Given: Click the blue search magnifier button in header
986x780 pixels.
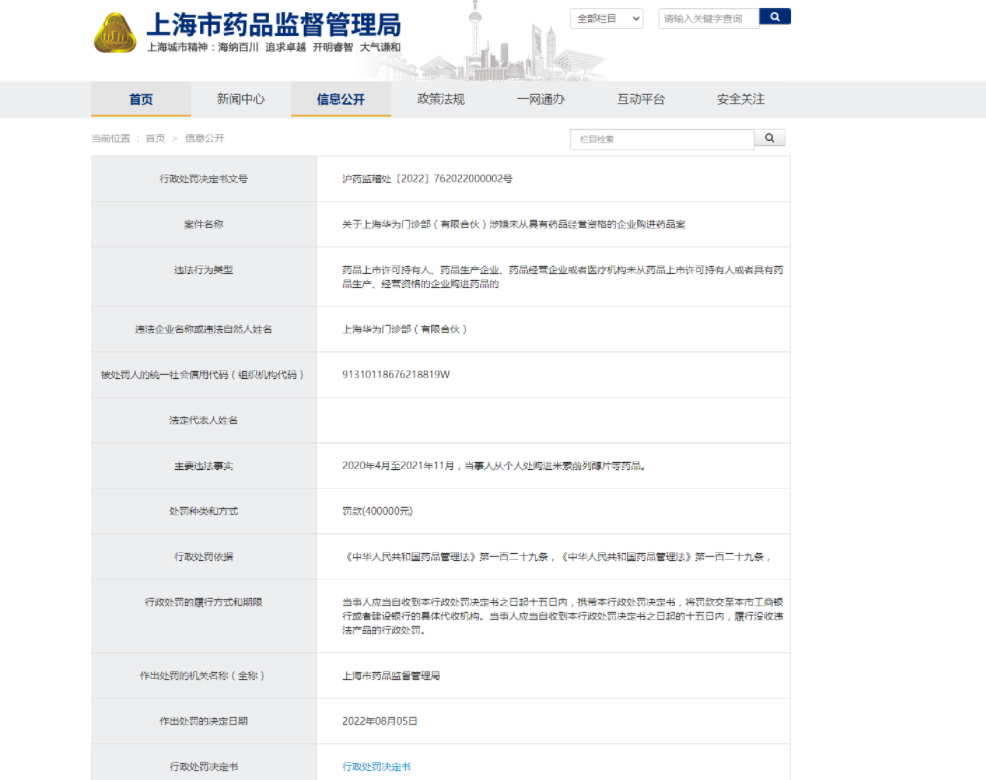Looking at the screenshot, I should [x=775, y=17].
